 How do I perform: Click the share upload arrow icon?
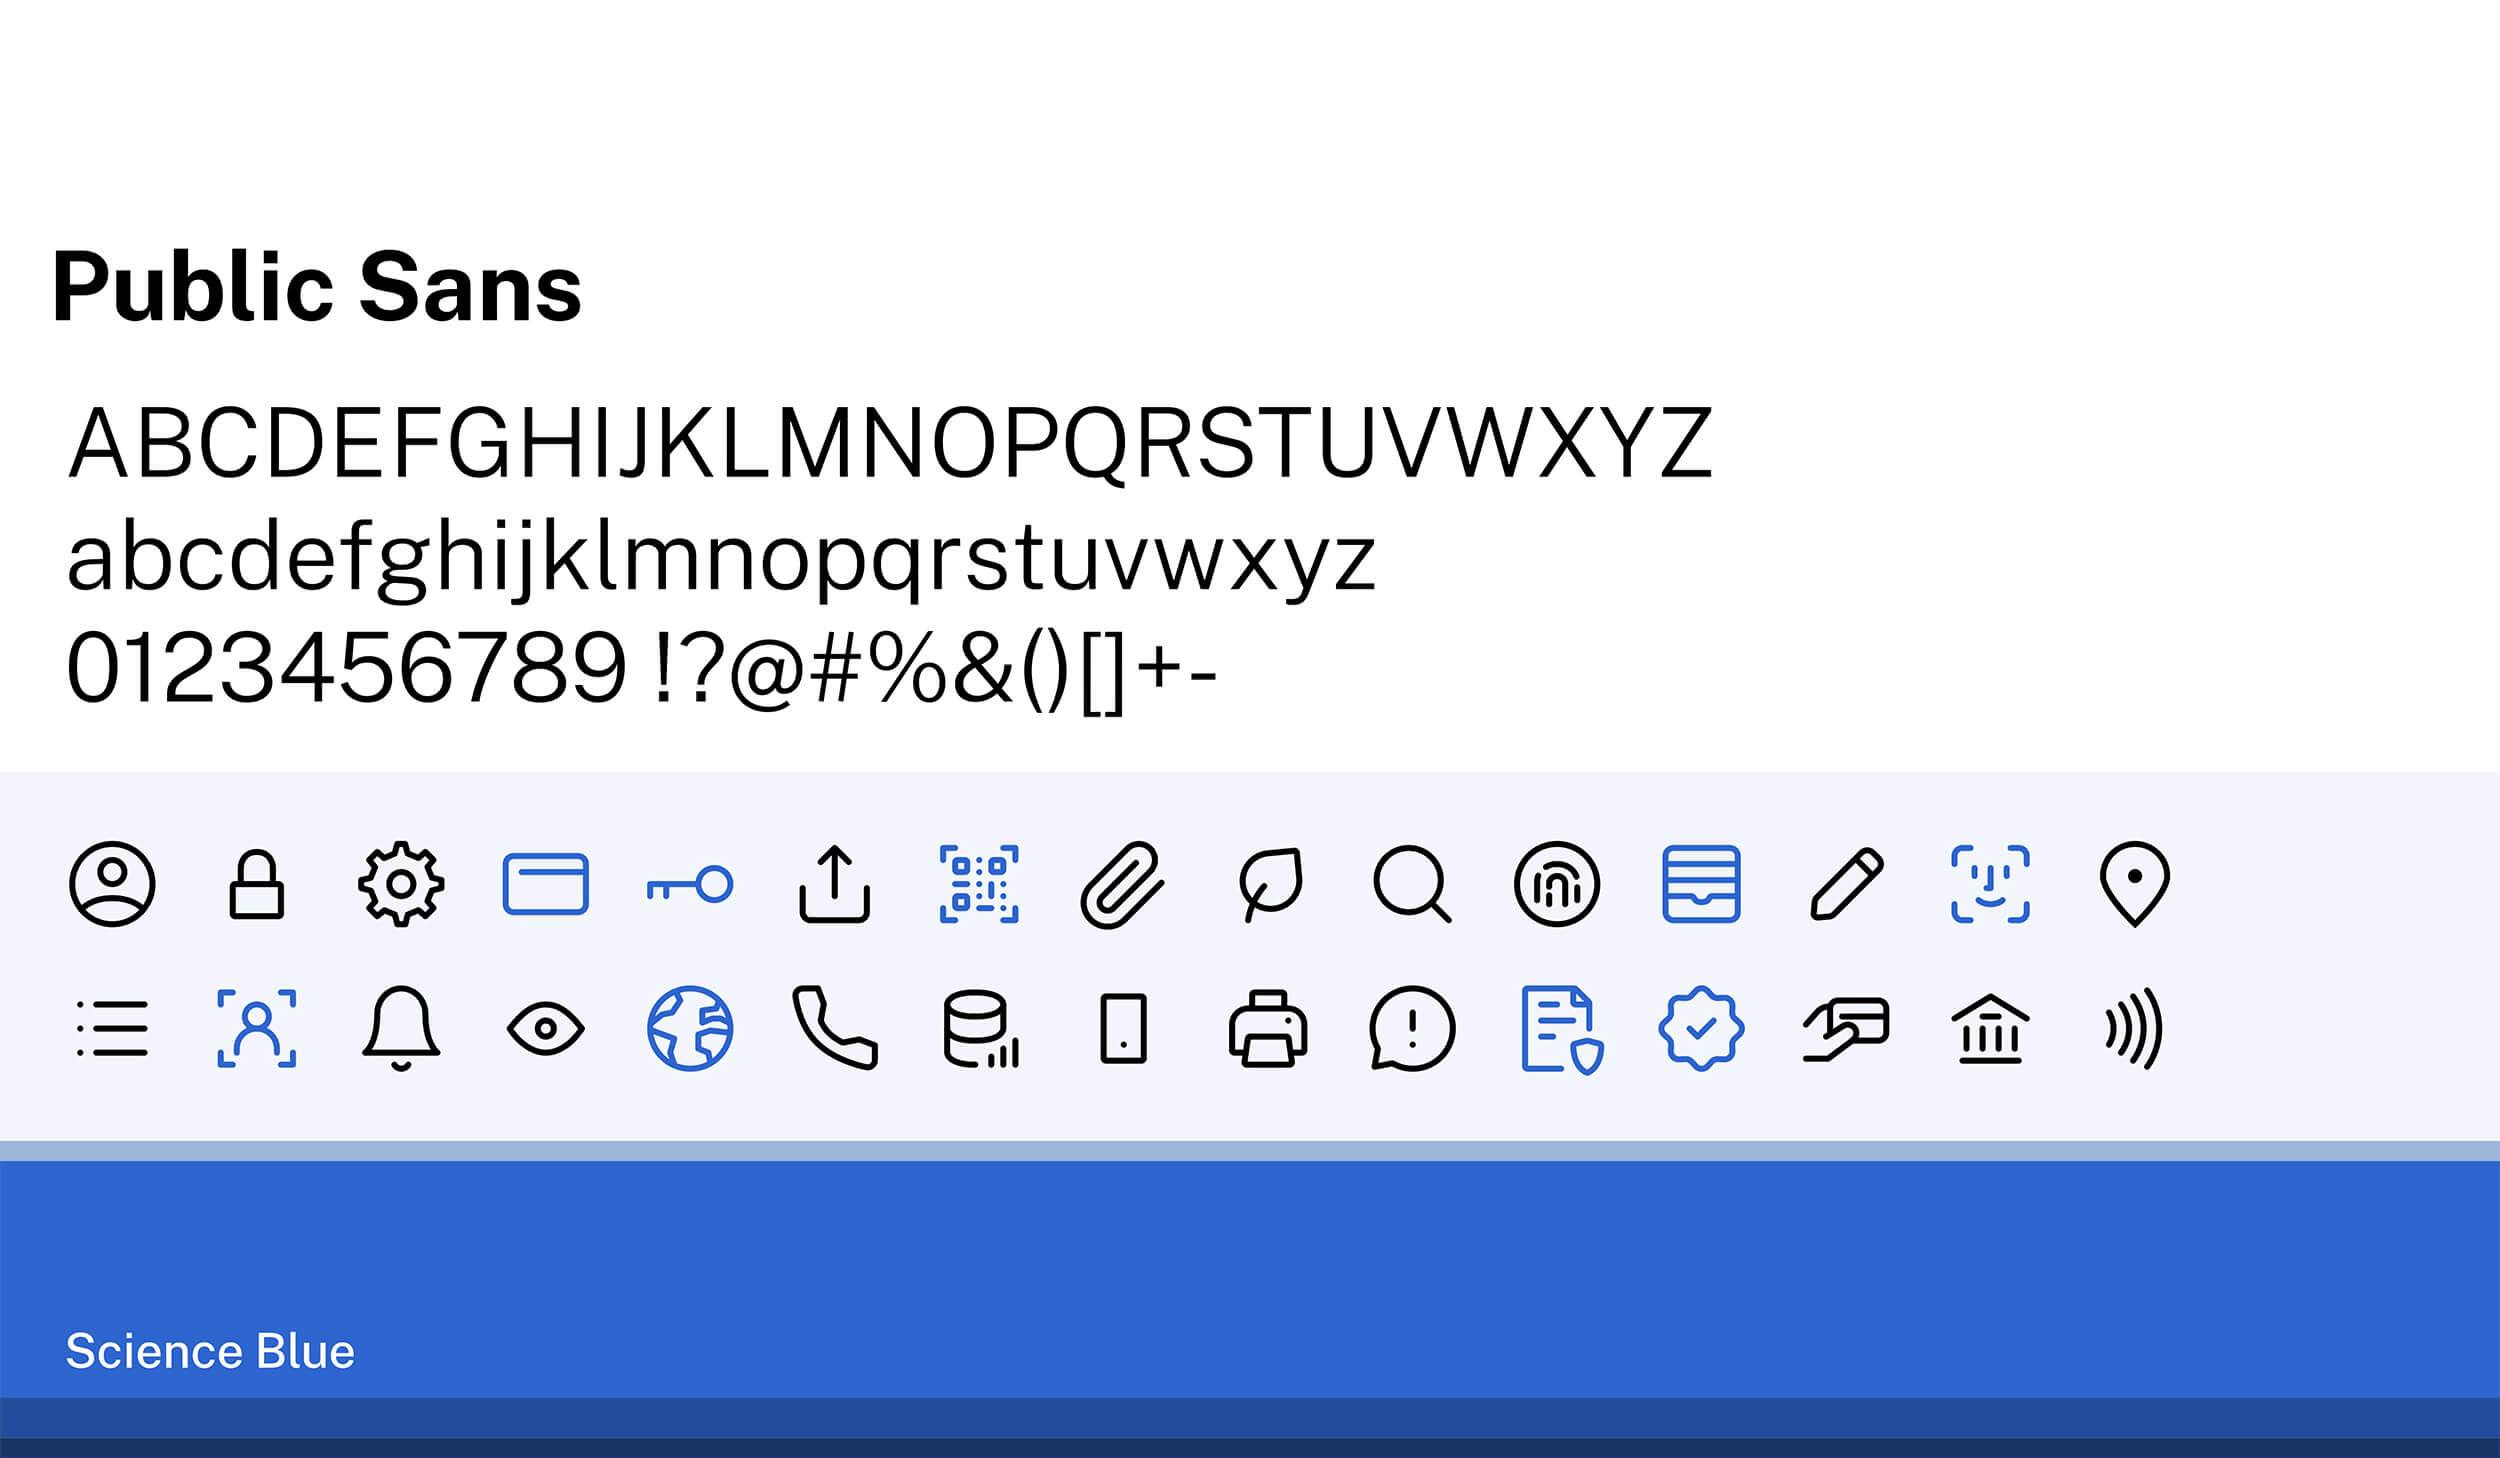click(835, 884)
